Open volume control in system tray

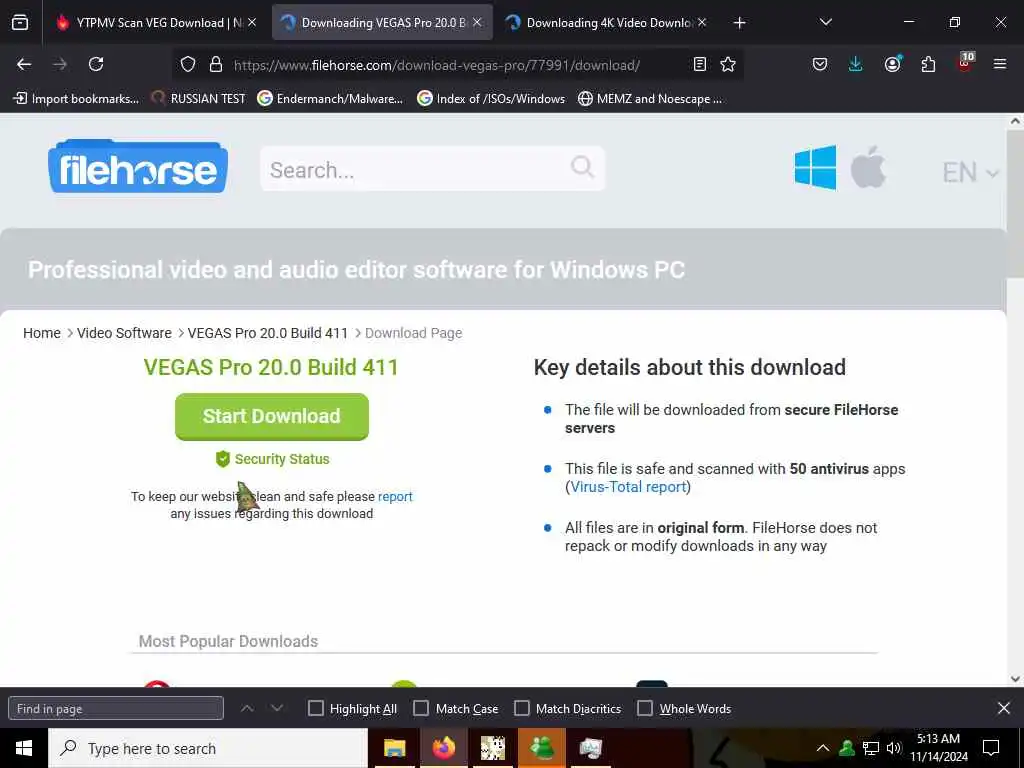pyautogui.click(x=893, y=748)
